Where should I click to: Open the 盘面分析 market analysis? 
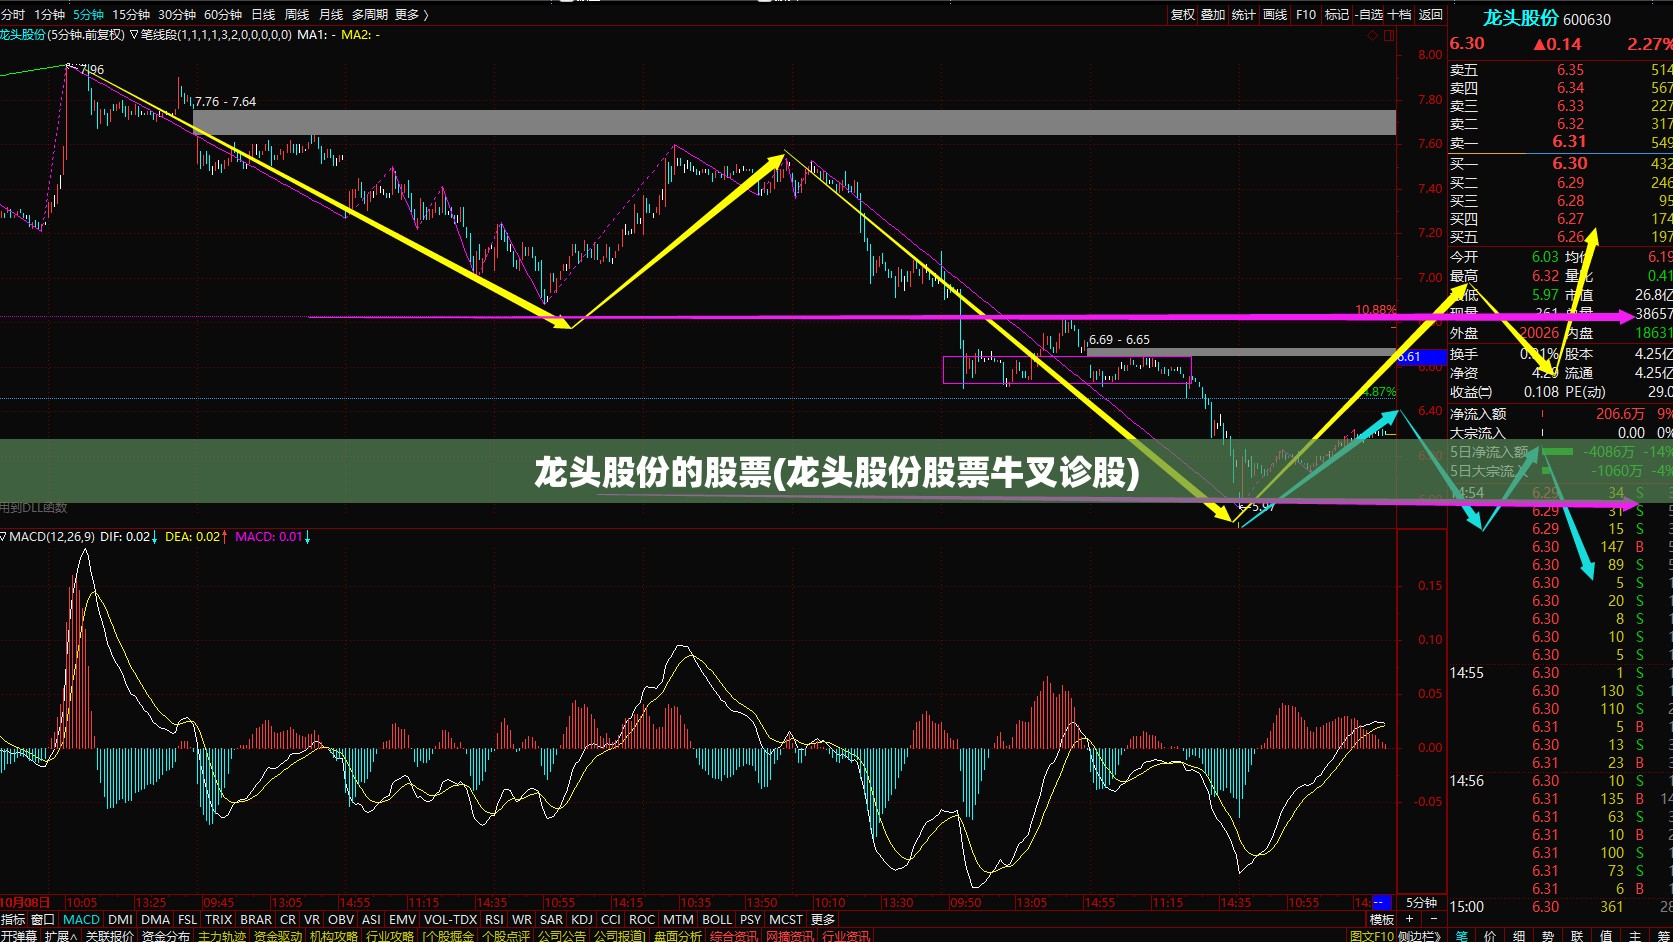[x=678, y=936]
